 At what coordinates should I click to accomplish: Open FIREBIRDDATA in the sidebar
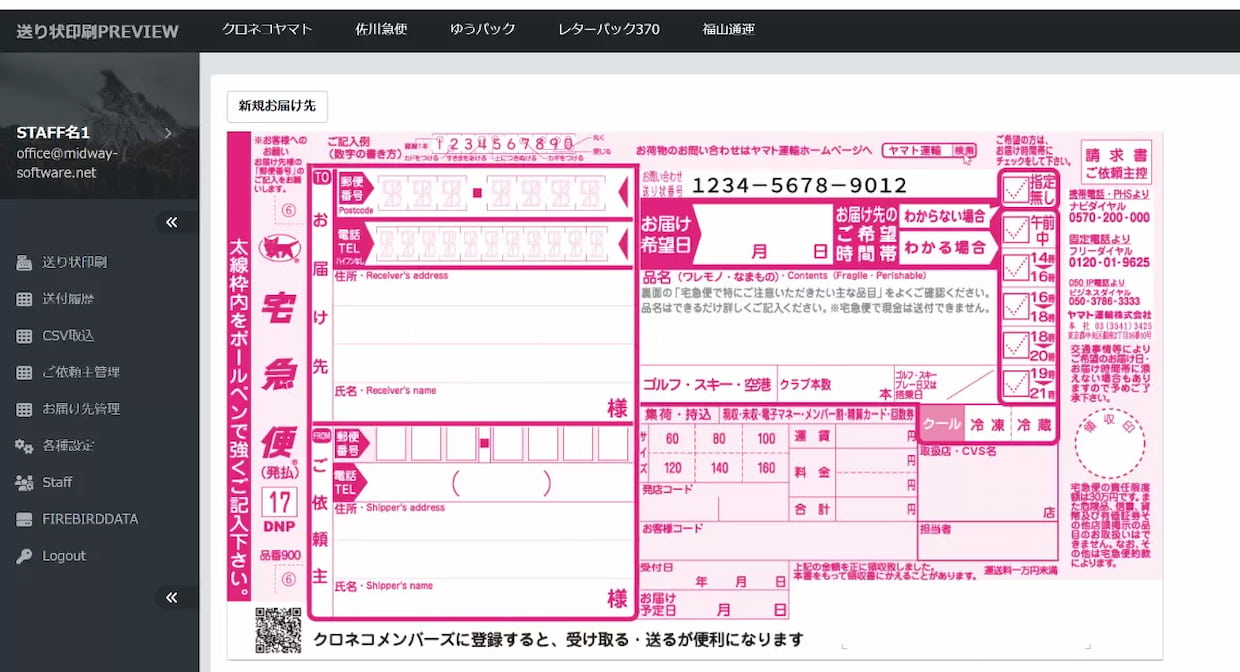(x=90, y=519)
